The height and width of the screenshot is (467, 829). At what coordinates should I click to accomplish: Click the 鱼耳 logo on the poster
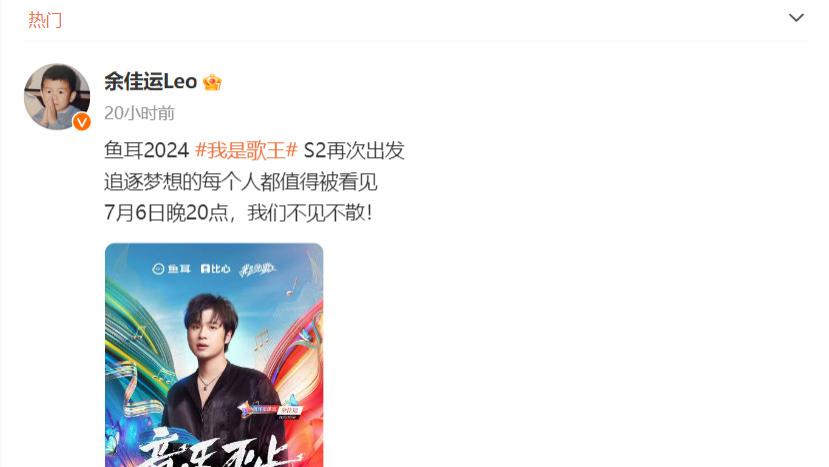click(171, 269)
